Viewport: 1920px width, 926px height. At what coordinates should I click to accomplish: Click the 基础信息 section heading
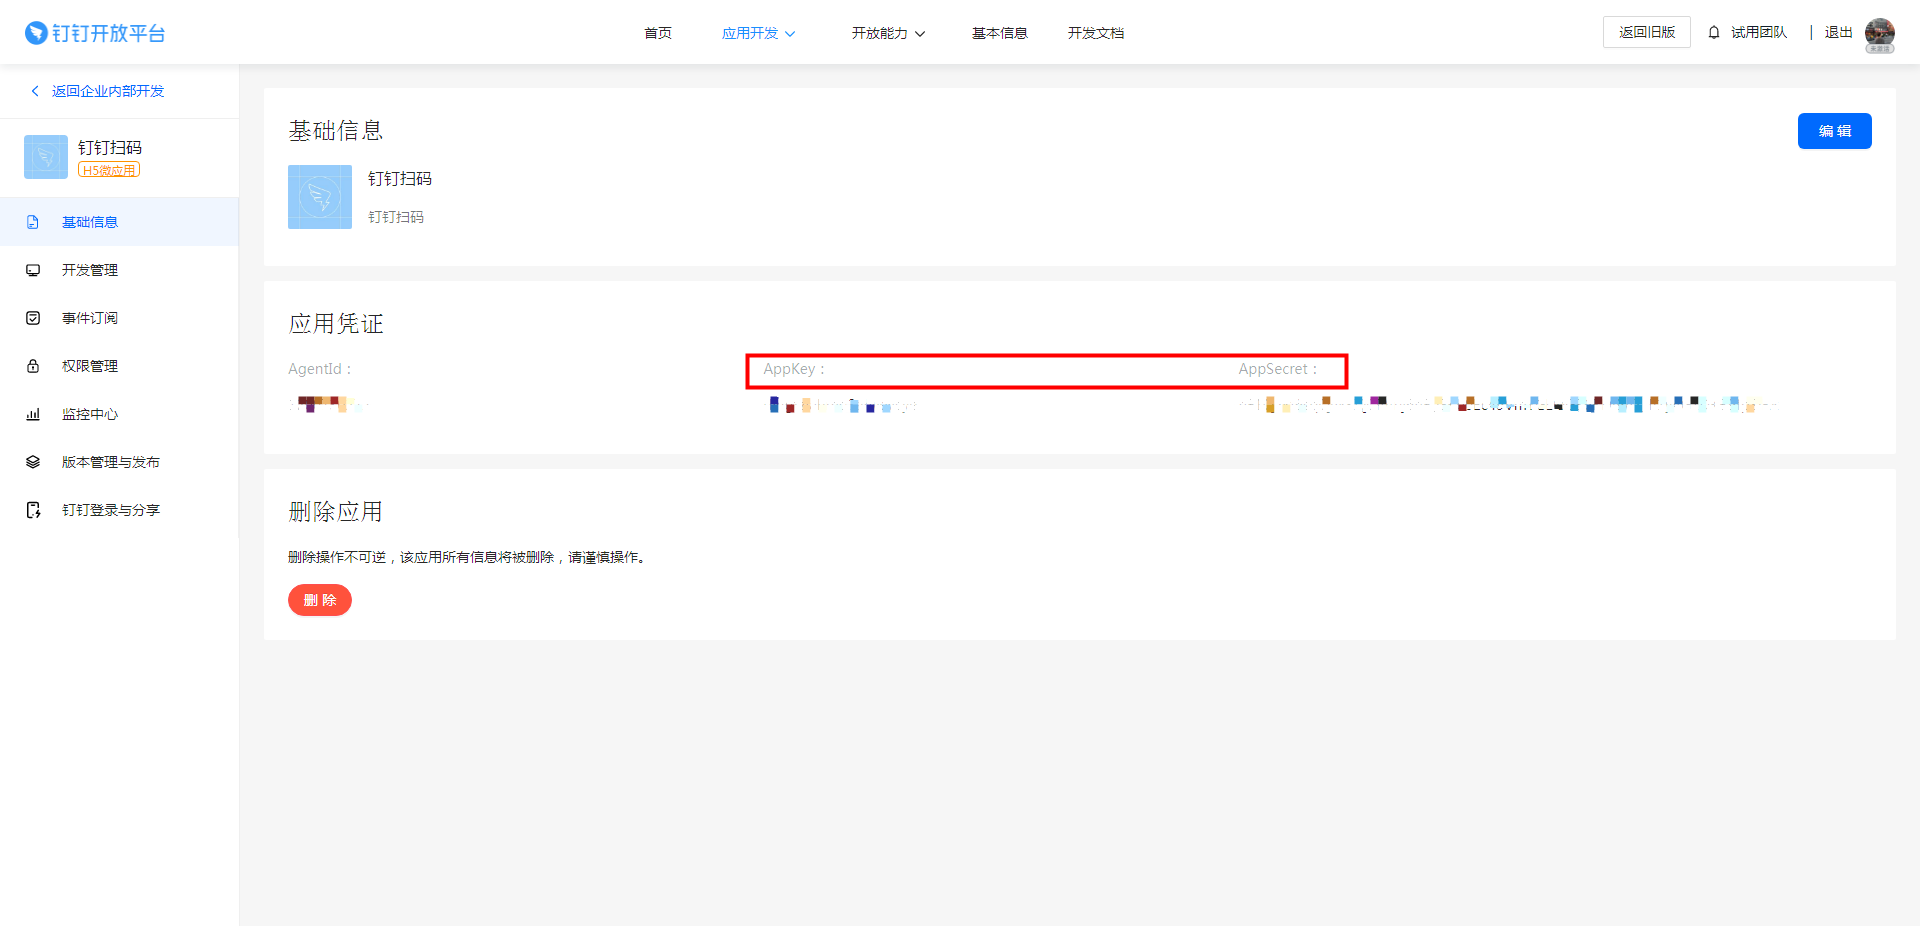point(336,131)
